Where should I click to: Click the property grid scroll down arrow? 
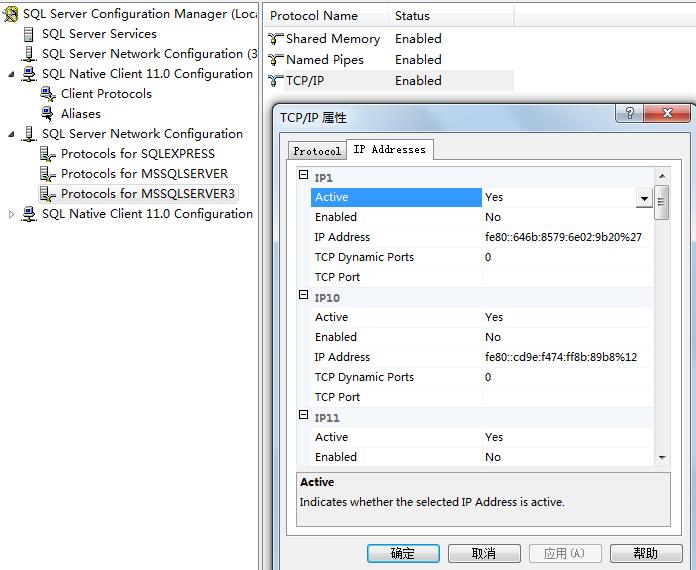click(x=662, y=457)
